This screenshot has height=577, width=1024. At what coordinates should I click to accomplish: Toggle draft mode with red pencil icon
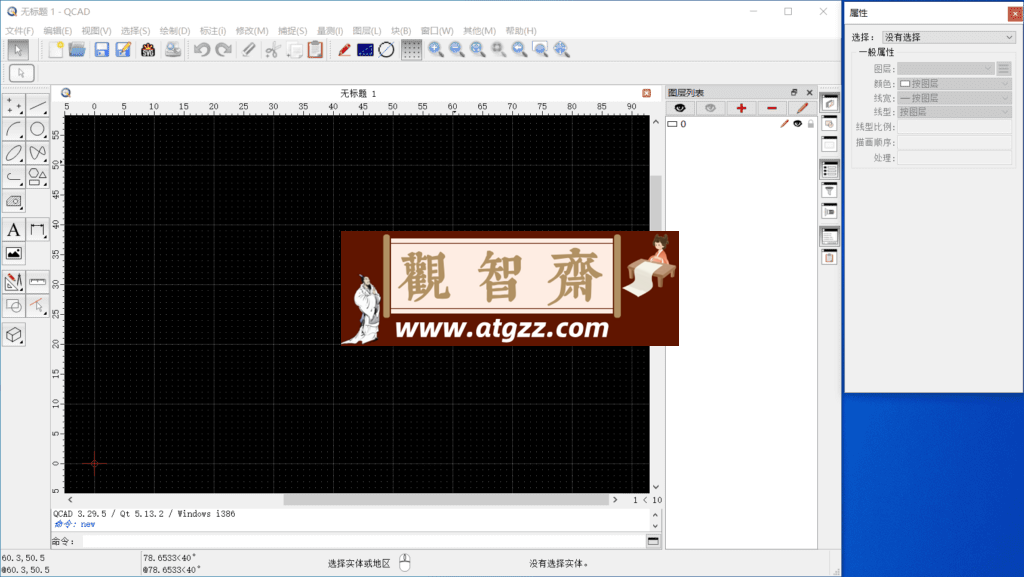coord(344,50)
